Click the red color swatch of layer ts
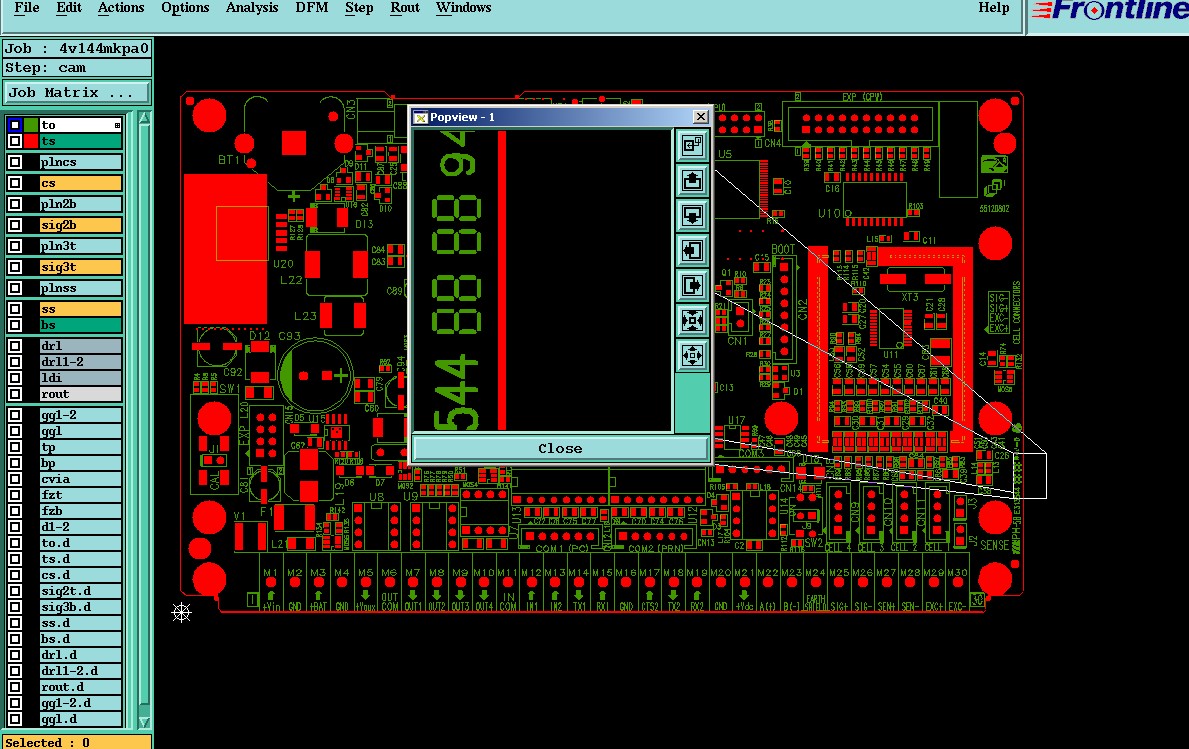This screenshot has height=749, width=1189. click(x=30, y=141)
